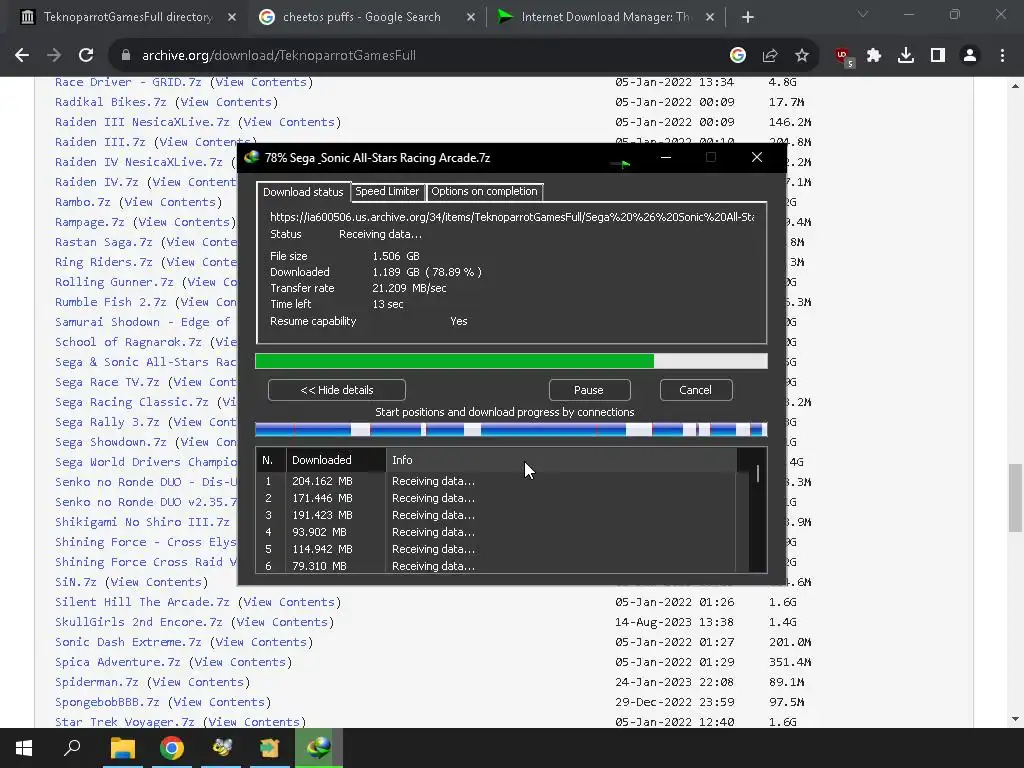This screenshot has width=1024, height=768.
Task: Open Chrome three-dot menu
Action: tap(1002, 56)
